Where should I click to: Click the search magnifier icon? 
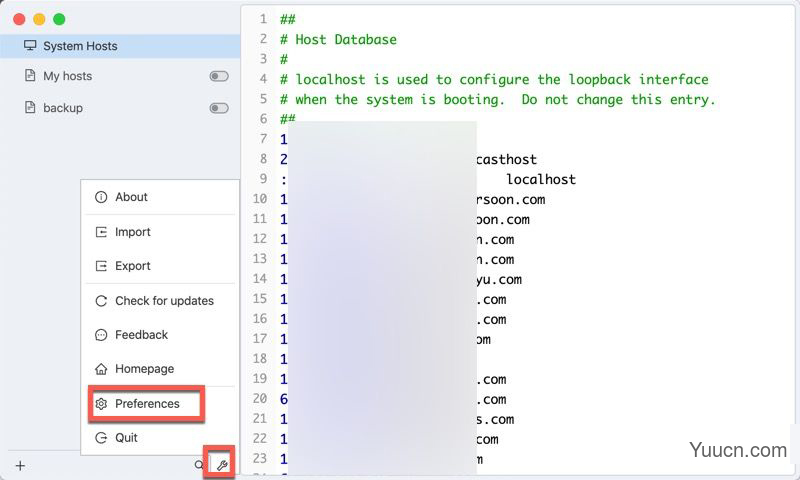pos(199,465)
